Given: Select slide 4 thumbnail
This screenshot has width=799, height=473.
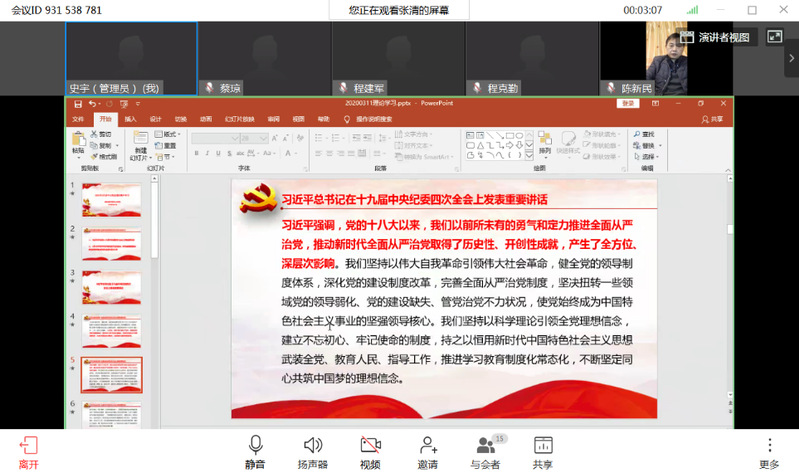Looking at the screenshot, I should click(112, 331).
